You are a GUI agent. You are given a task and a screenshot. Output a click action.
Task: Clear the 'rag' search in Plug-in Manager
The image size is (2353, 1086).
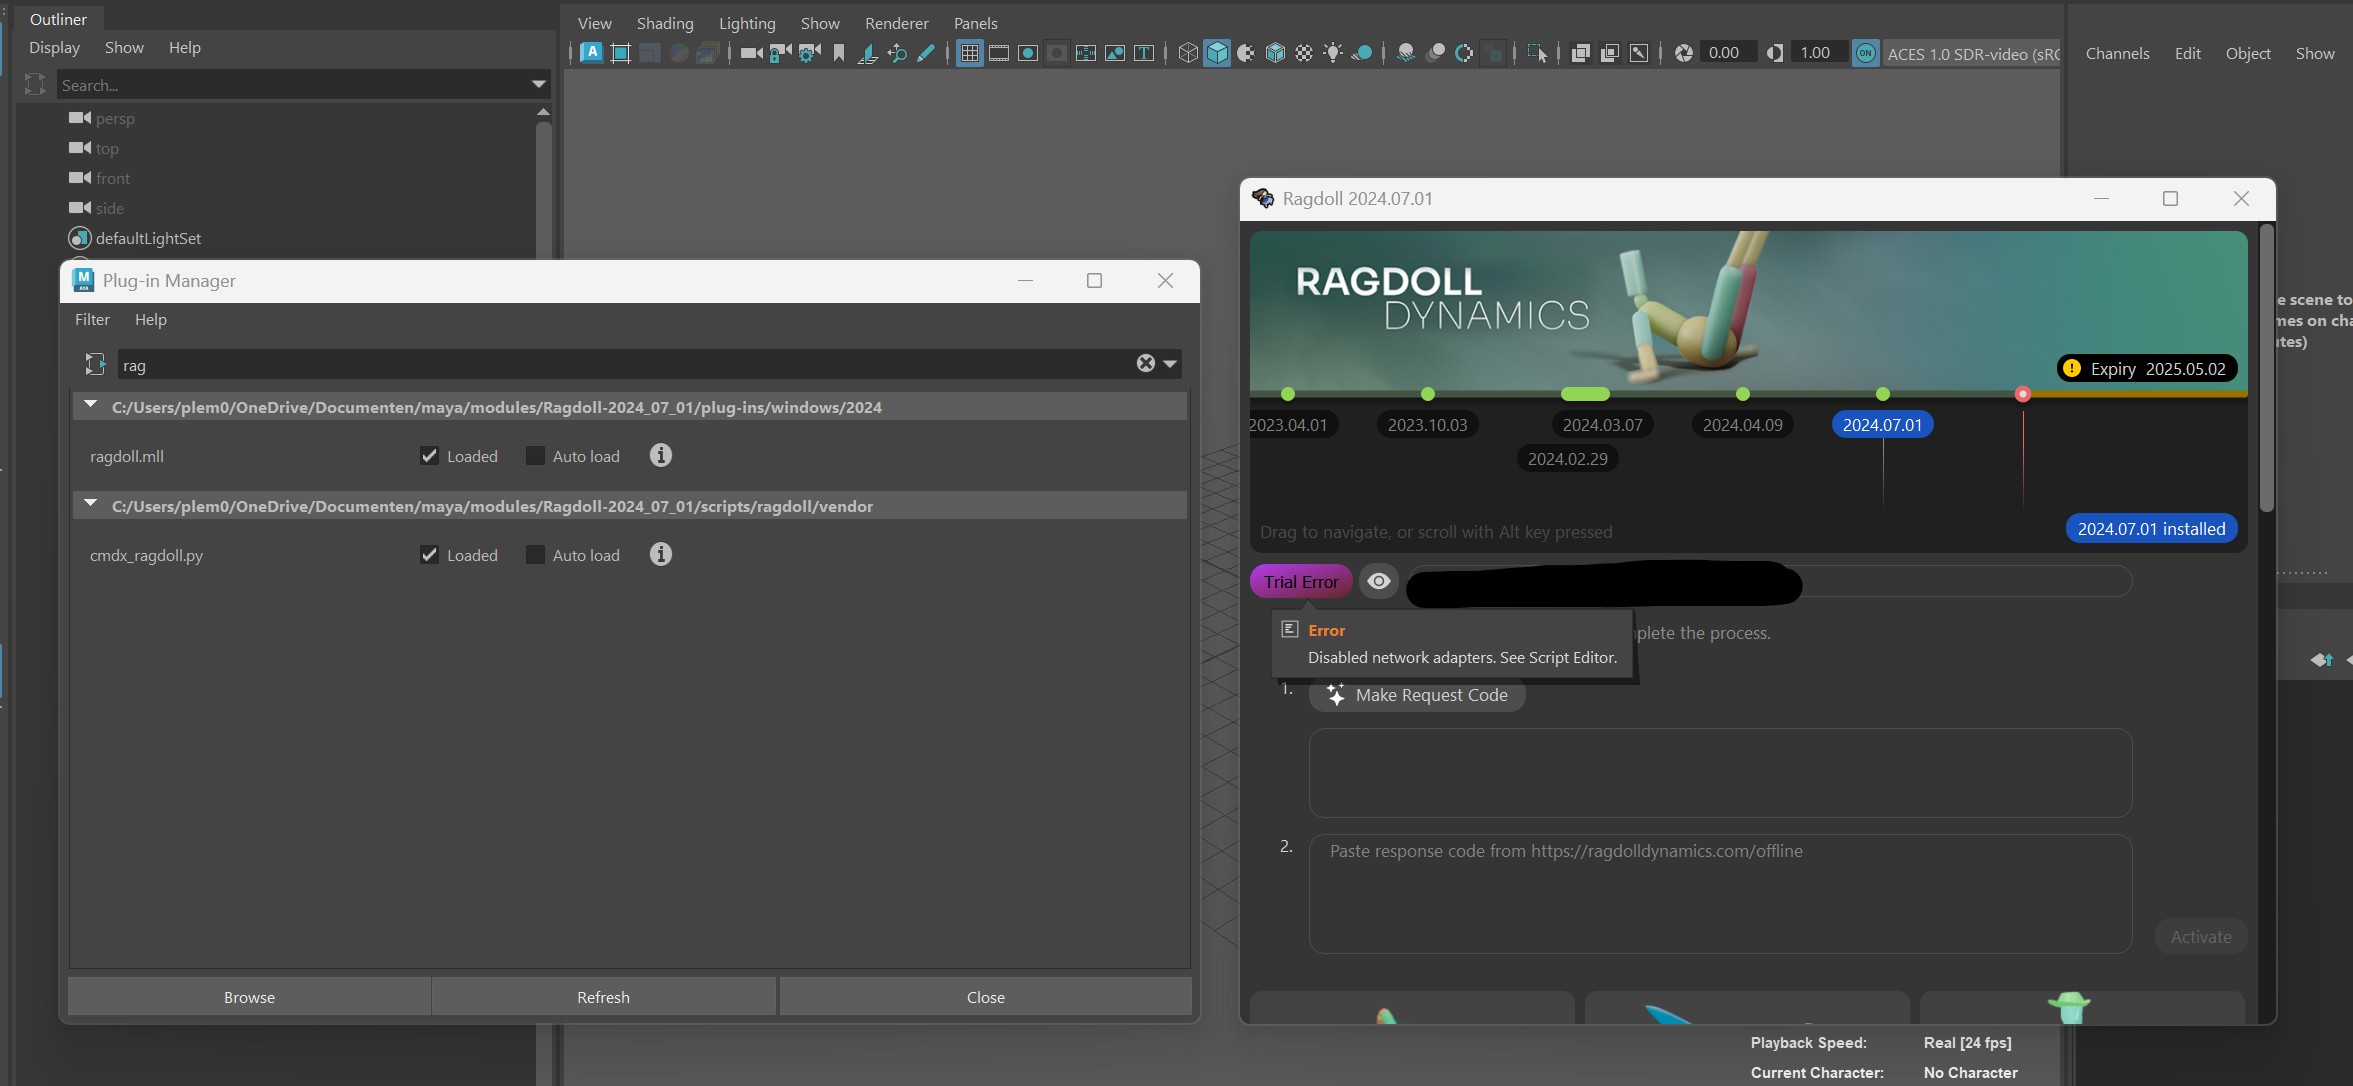click(1146, 364)
